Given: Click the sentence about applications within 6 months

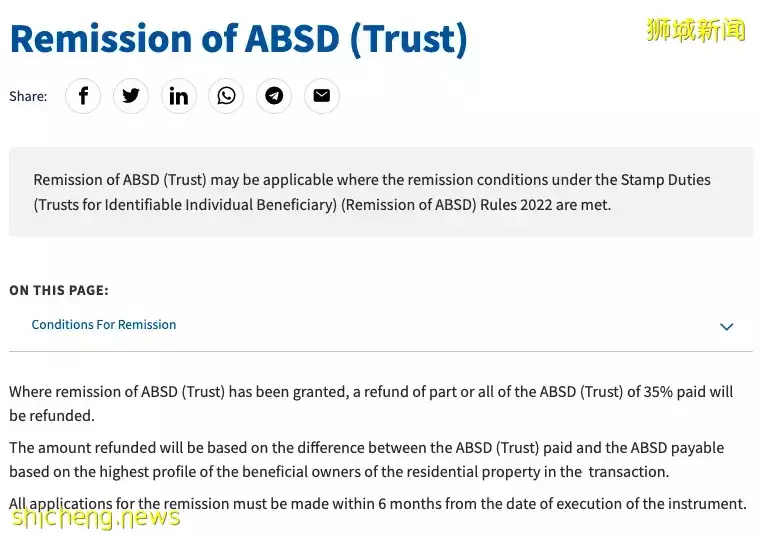Looking at the screenshot, I should (x=378, y=504).
